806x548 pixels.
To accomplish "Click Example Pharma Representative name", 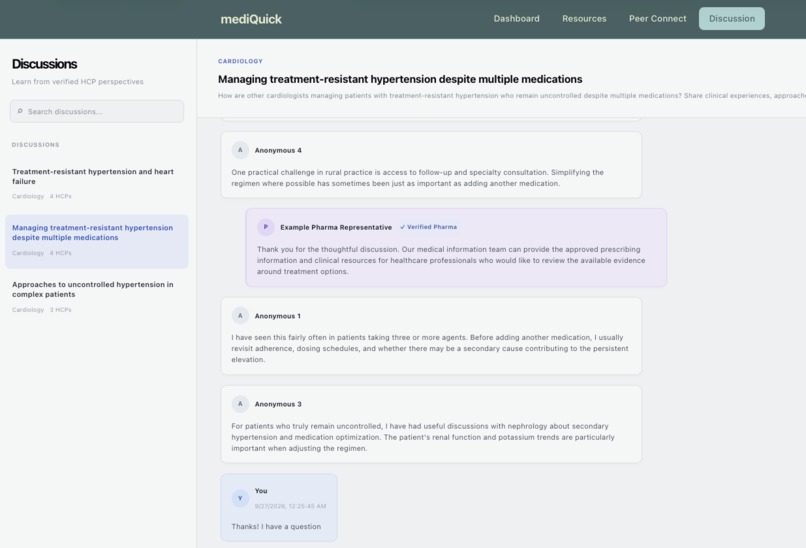I will click(336, 227).
